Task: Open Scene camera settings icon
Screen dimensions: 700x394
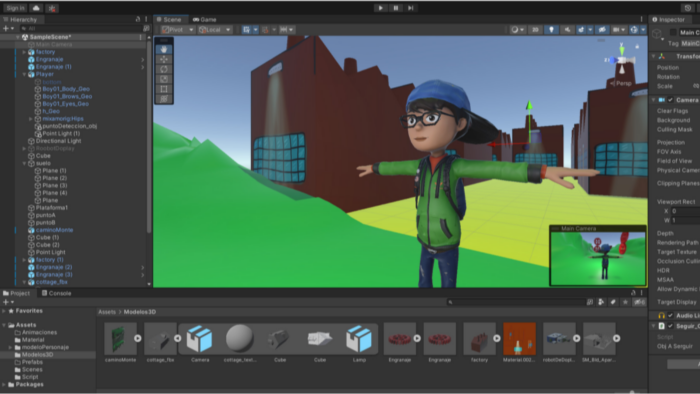Action: (x=616, y=30)
